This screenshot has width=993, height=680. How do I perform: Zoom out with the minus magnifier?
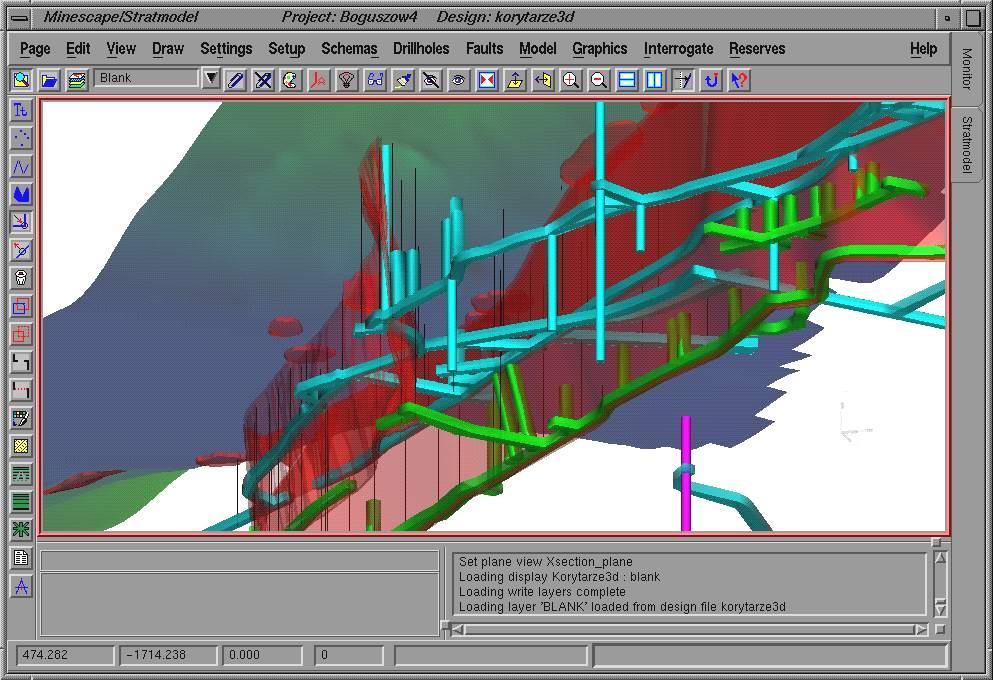tap(598, 80)
